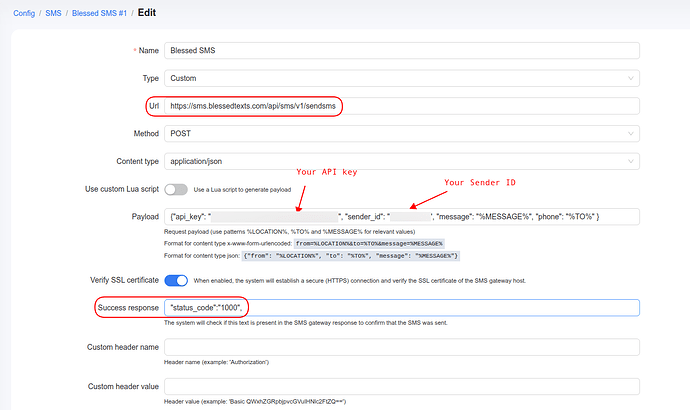This screenshot has width=690, height=410.
Task: Click the Type field chevron arrow
Action: coord(629,77)
